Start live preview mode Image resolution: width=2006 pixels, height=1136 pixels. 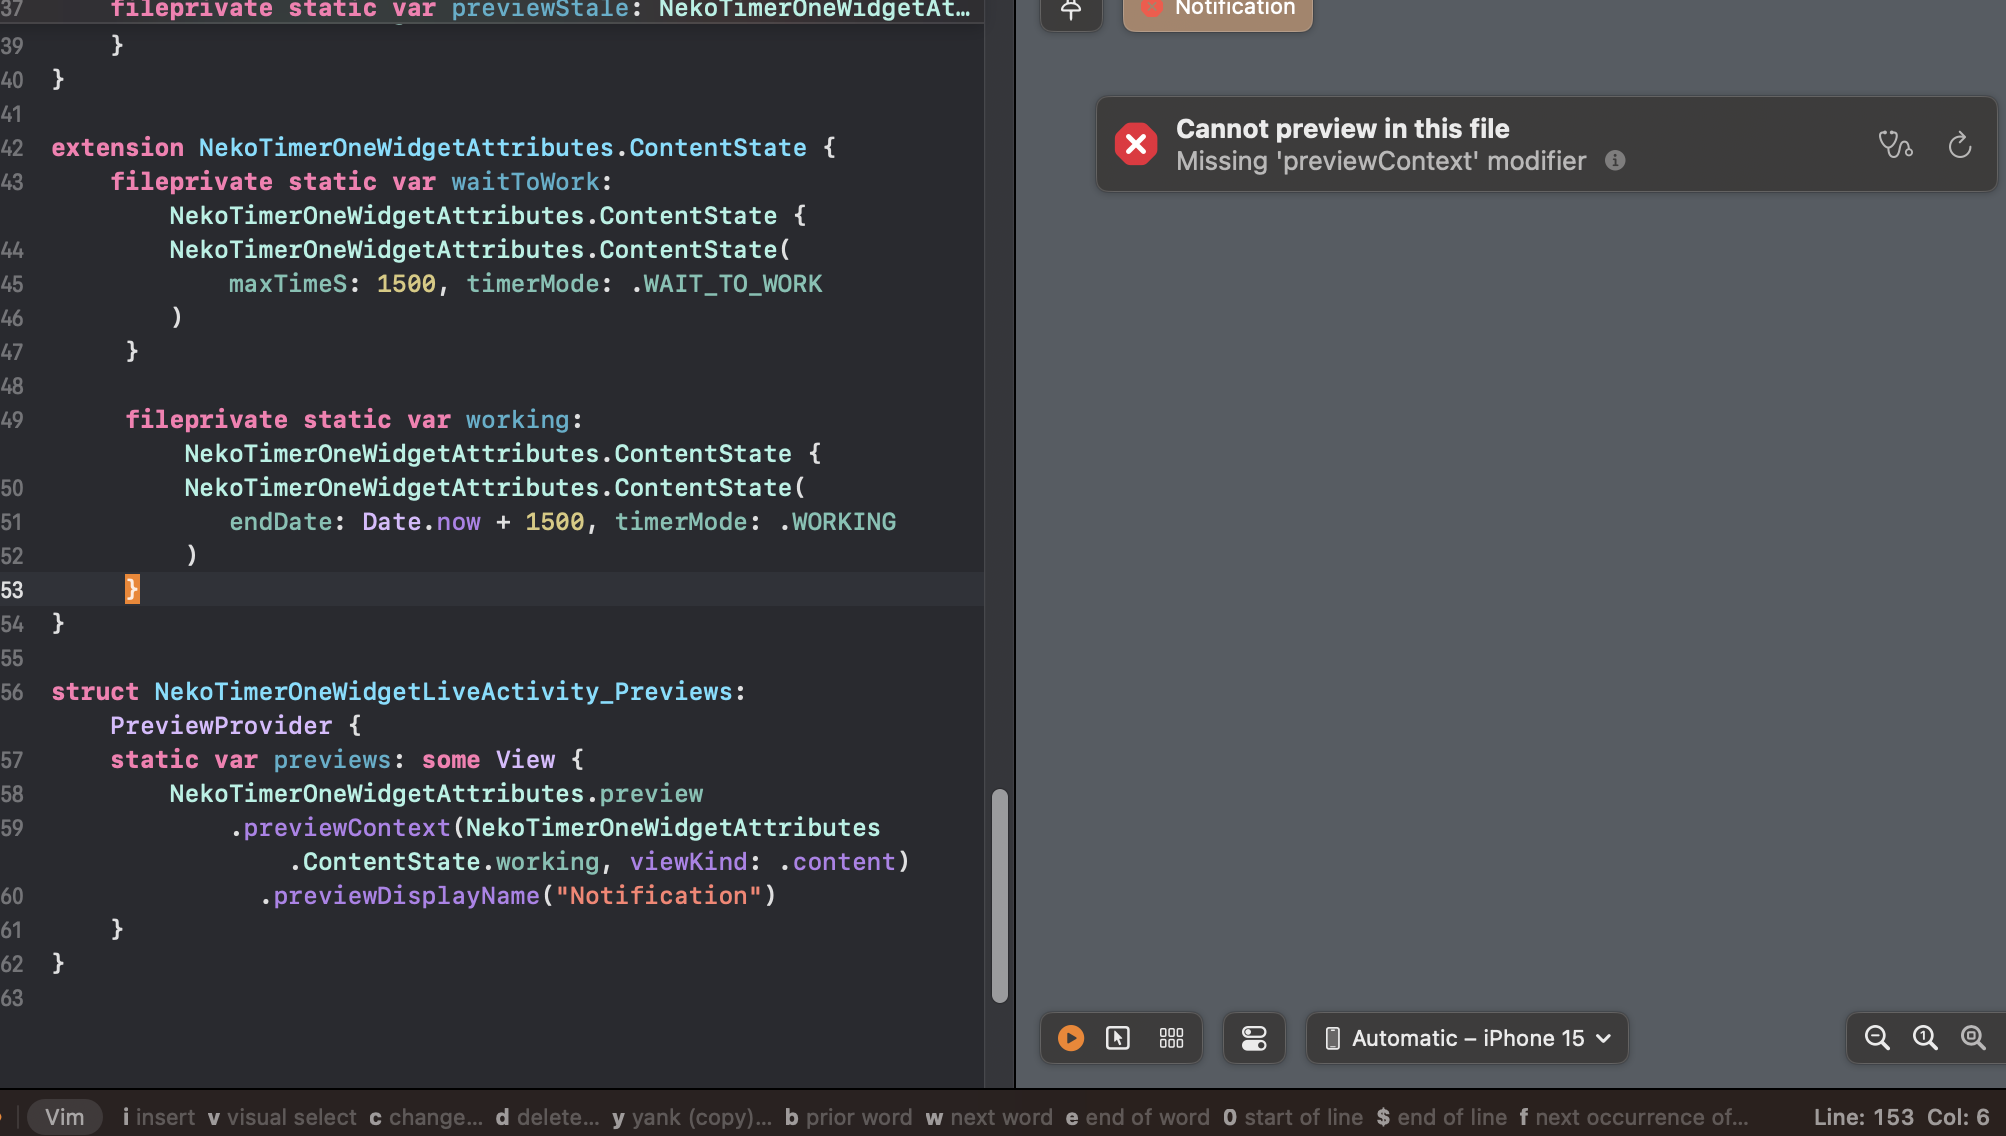pos(1070,1038)
